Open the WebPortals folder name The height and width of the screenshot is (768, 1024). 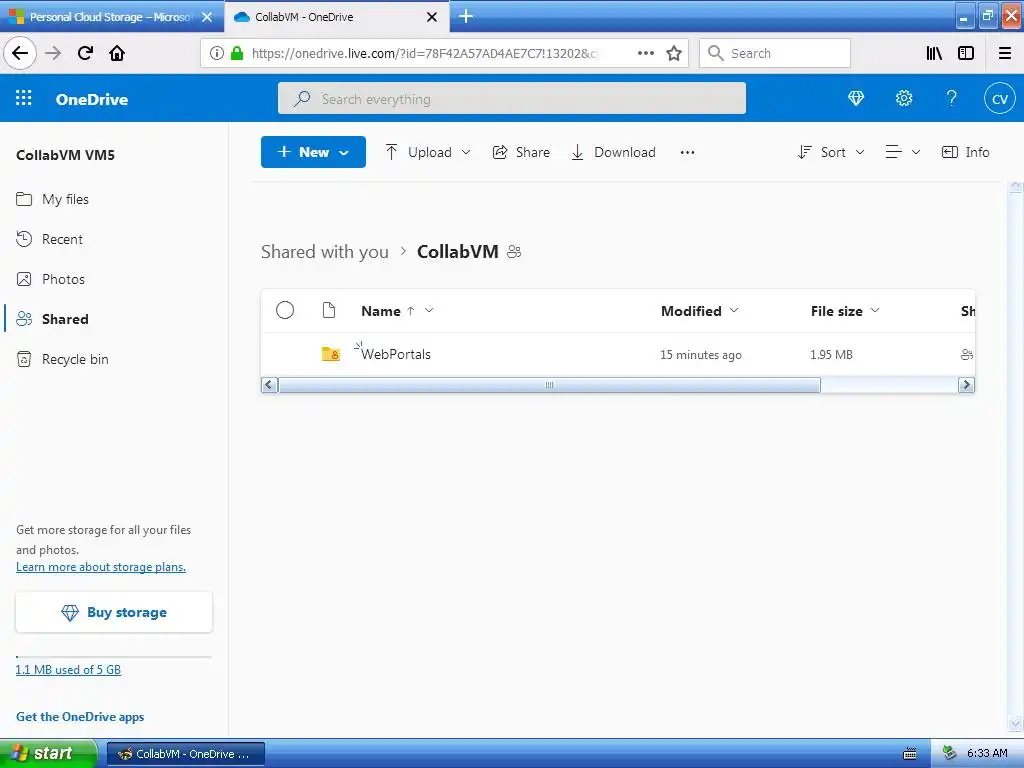point(396,355)
